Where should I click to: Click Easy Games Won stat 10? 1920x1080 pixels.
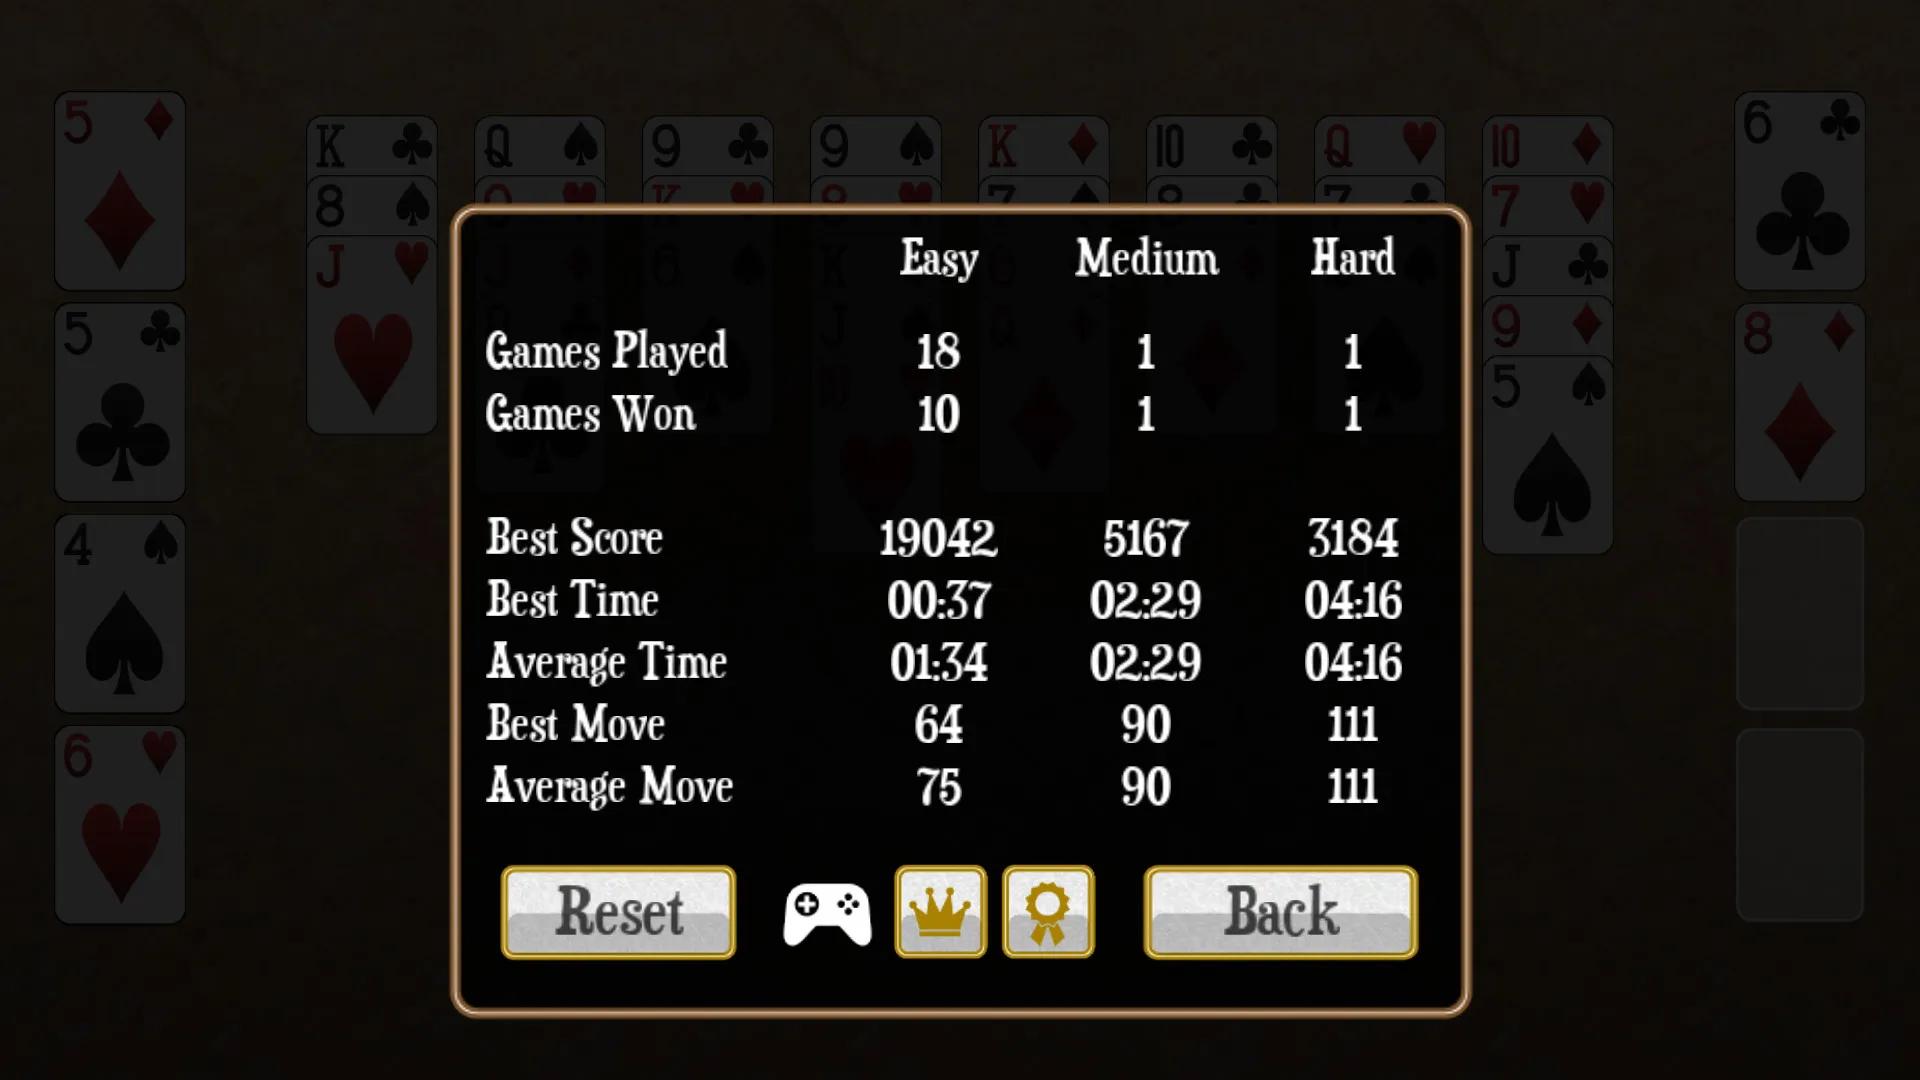point(938,414)
